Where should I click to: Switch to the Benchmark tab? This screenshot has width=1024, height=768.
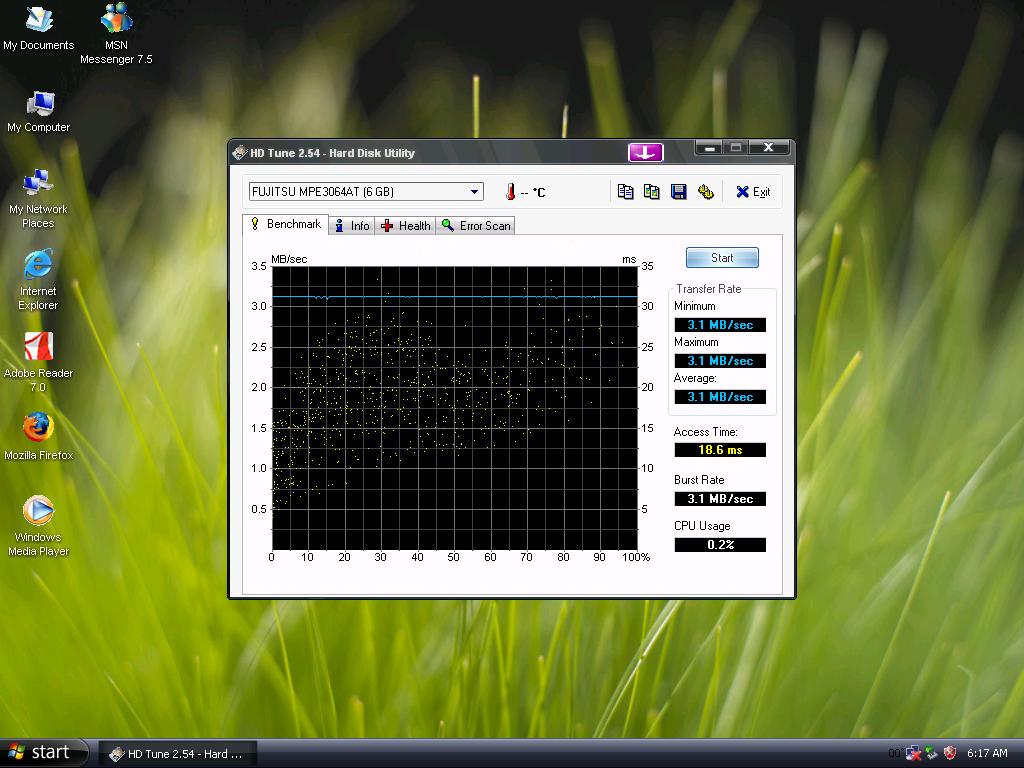click(x=286, y=224)
